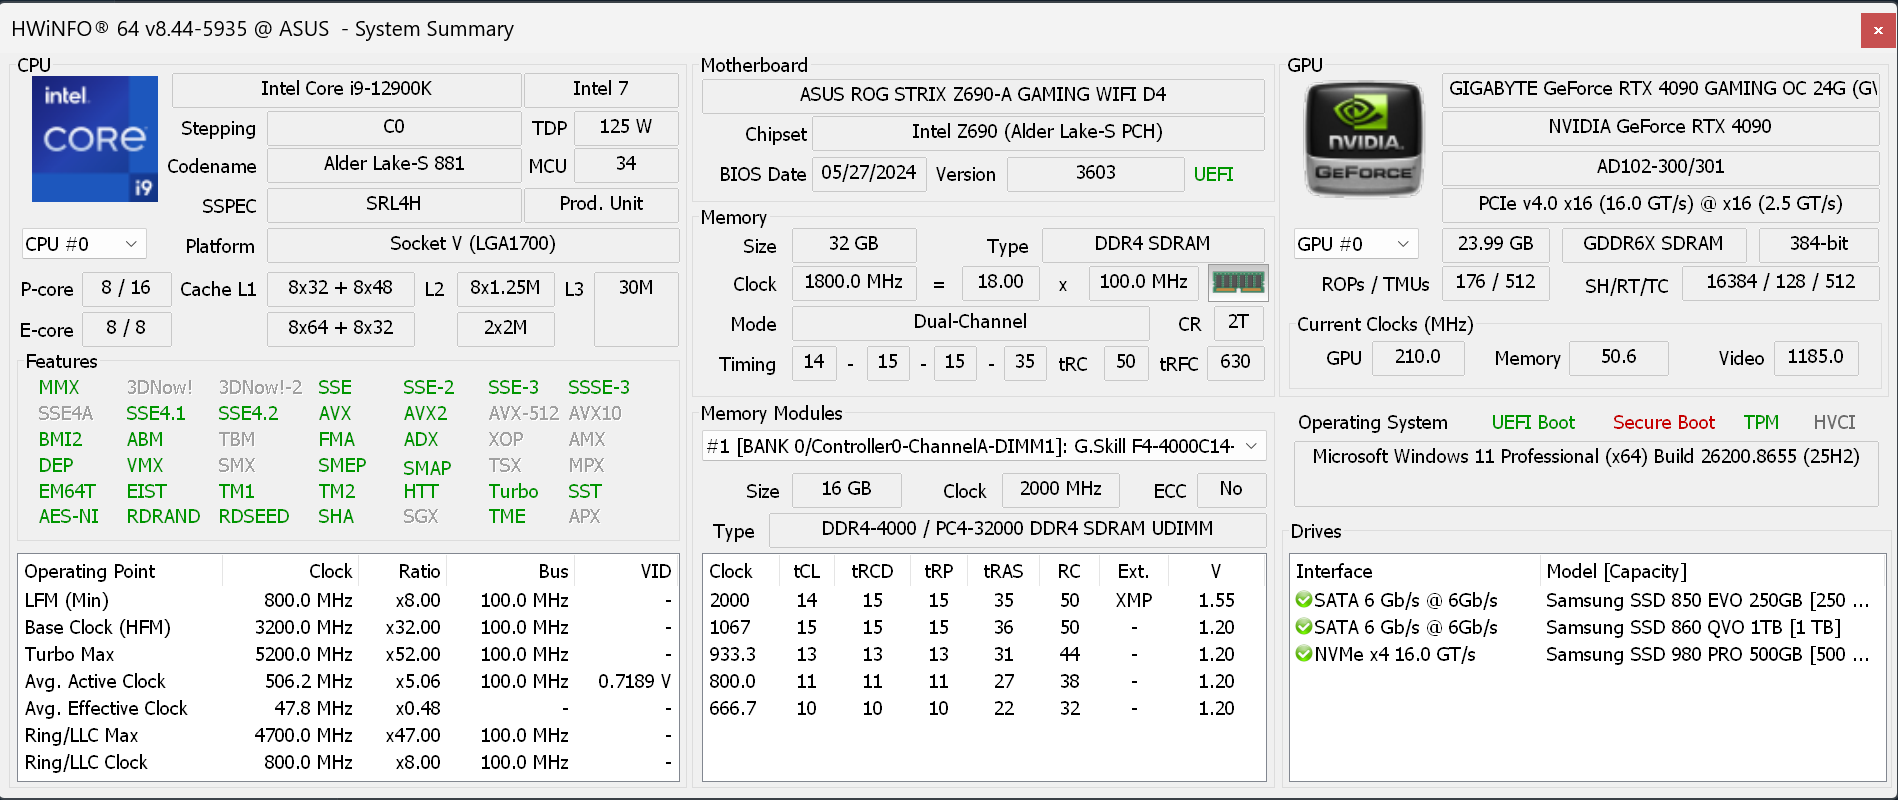Click the BIOS Version value "3603"

coord(1095,173)
